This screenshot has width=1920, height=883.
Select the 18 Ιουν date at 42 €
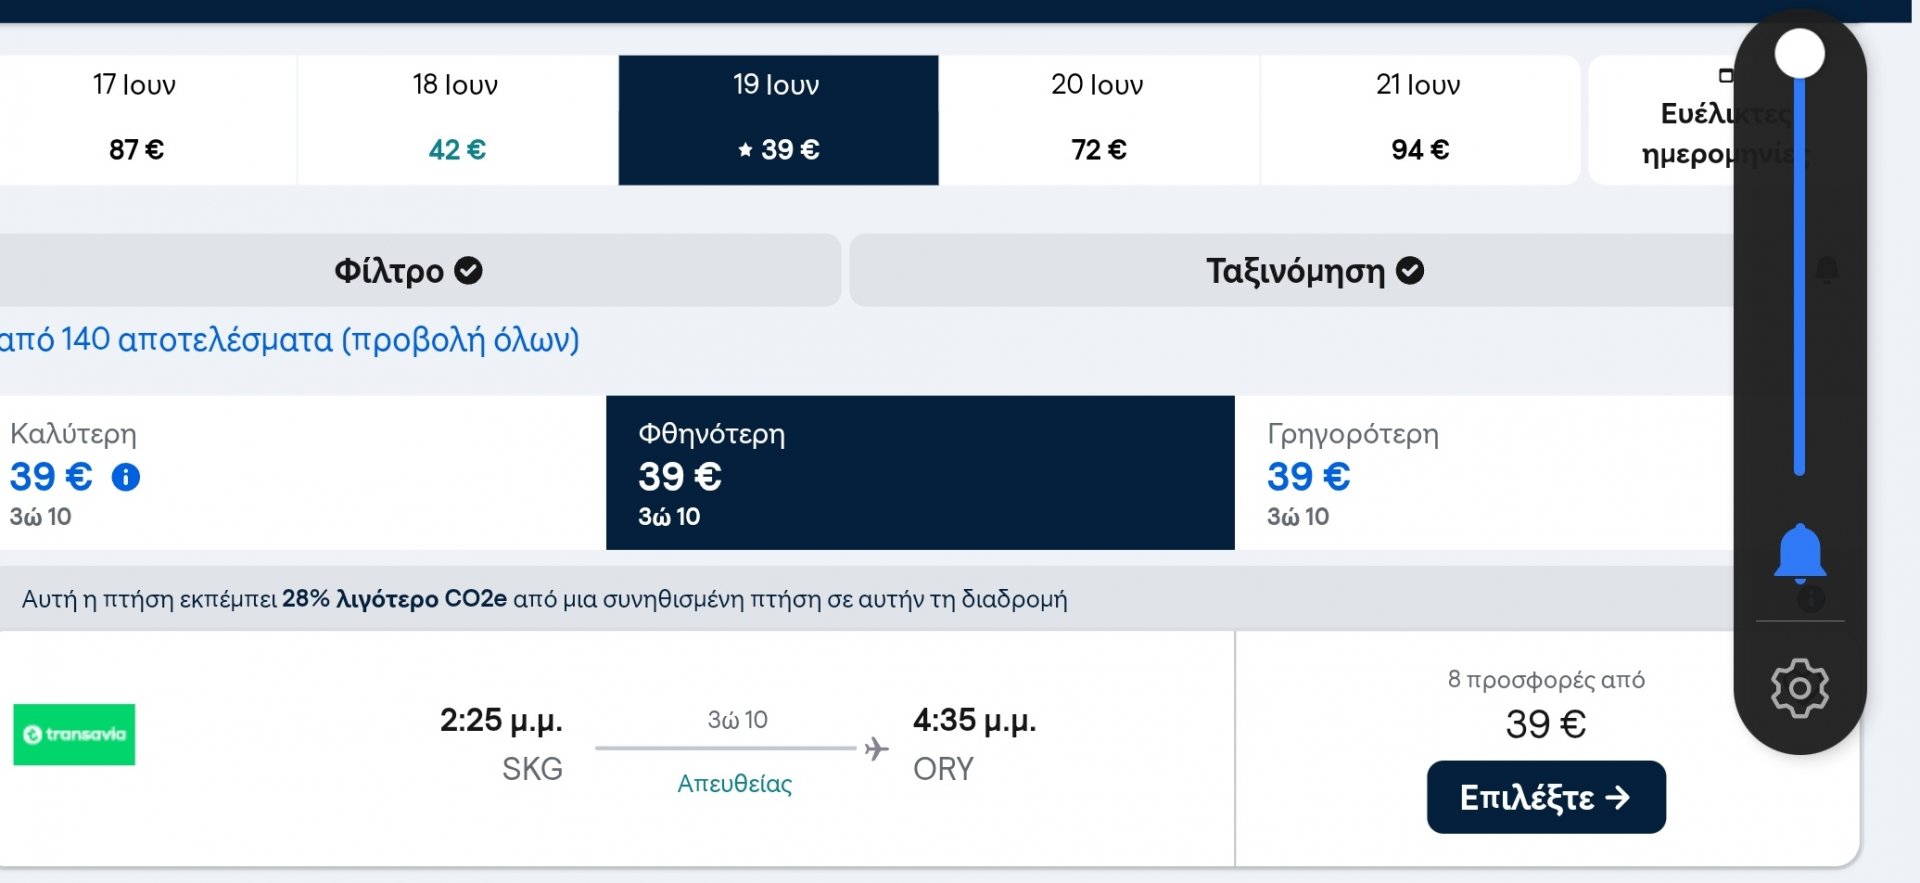click(x=457, y=120)
